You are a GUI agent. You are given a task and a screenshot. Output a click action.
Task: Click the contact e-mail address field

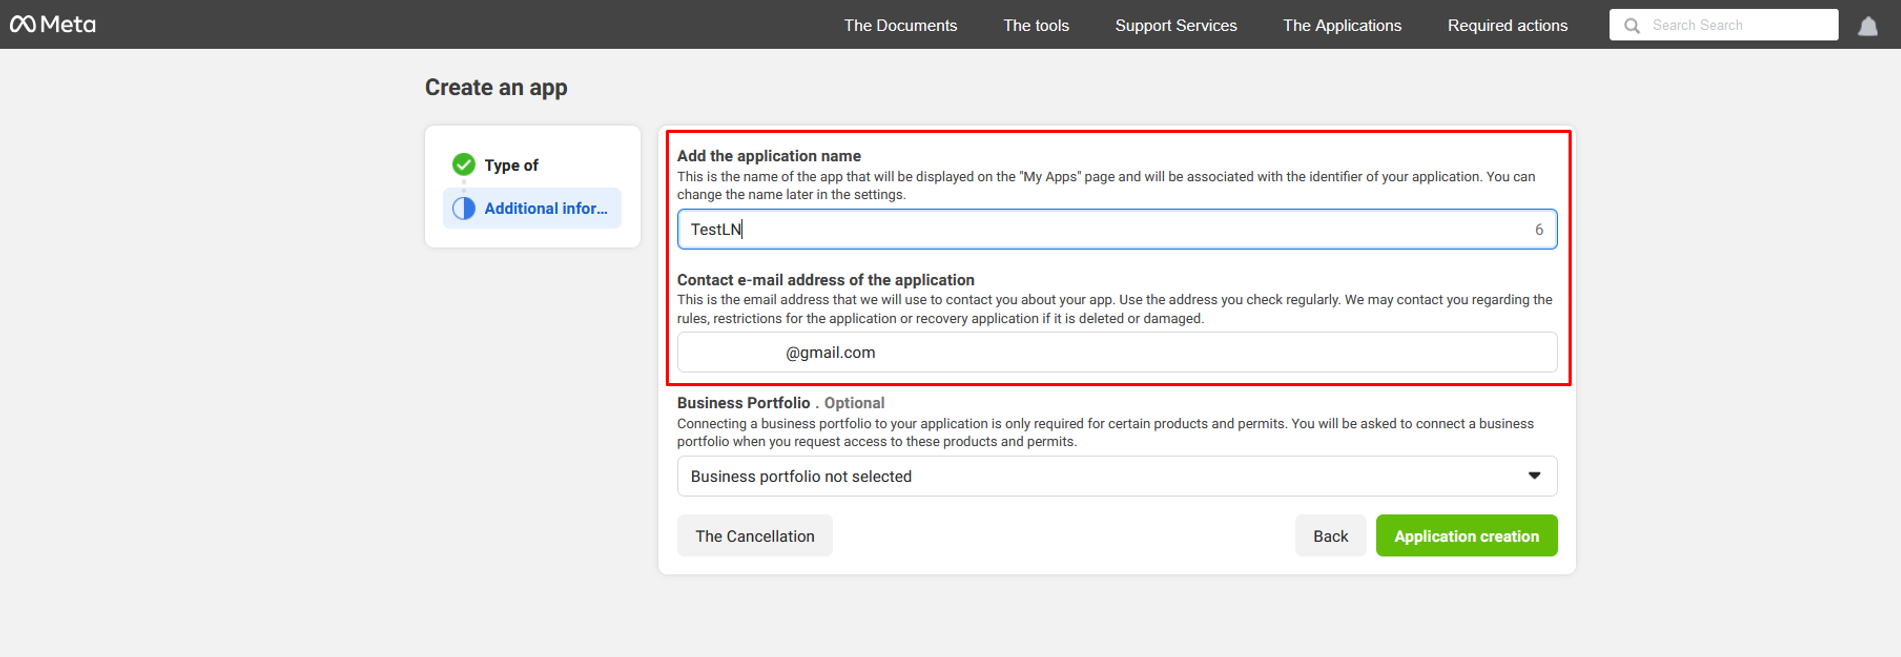[x=1116, y=353]
